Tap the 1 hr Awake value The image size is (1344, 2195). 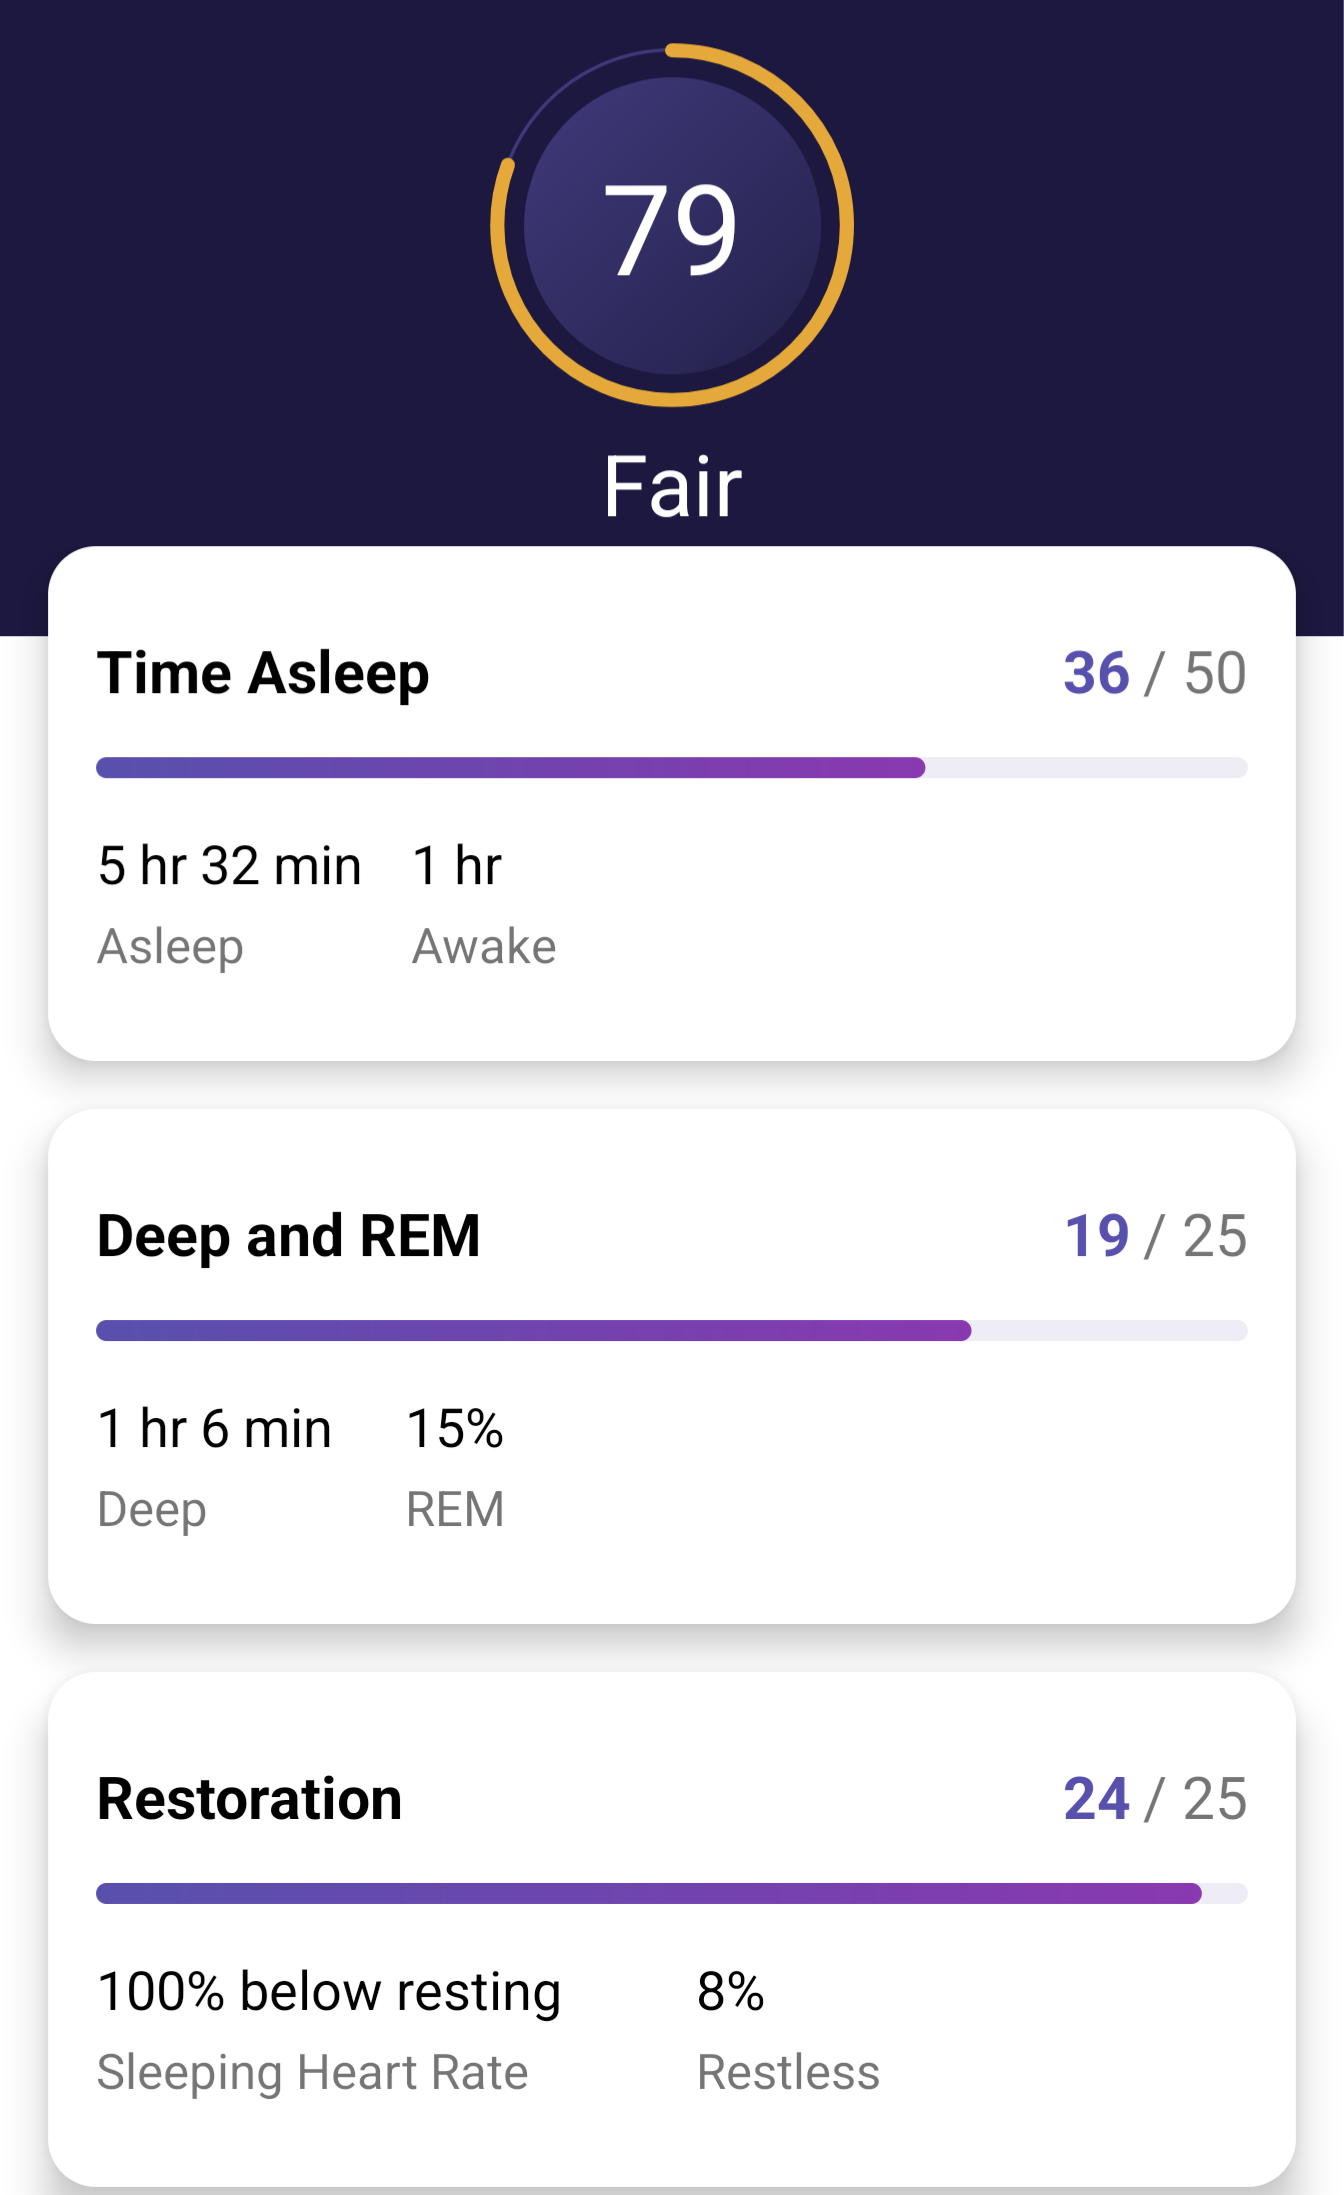tap(457, 866)
